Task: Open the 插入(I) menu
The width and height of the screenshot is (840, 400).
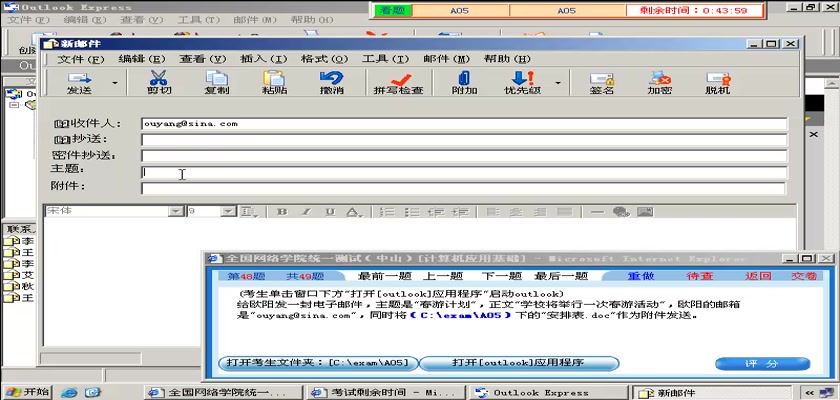Action: point(264,59)
